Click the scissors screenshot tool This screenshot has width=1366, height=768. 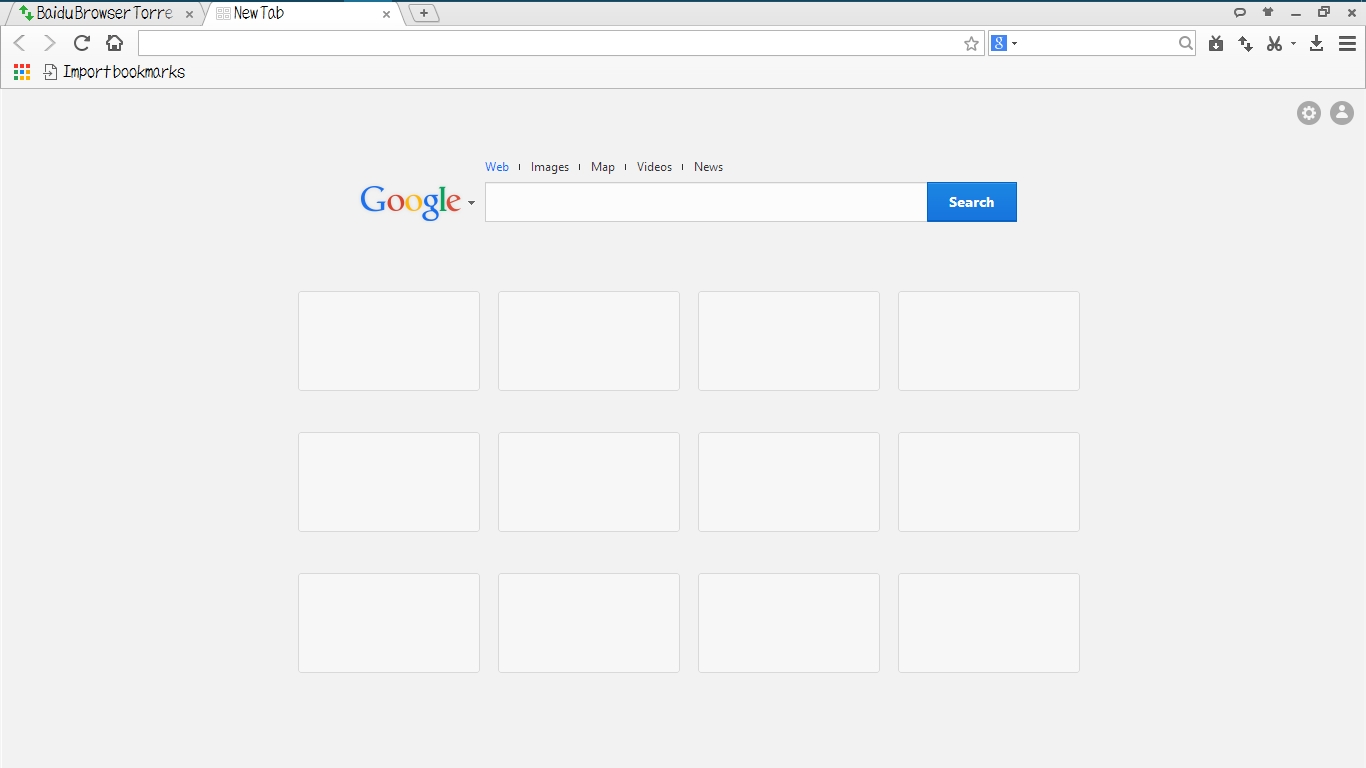(x=1274, y=43)
